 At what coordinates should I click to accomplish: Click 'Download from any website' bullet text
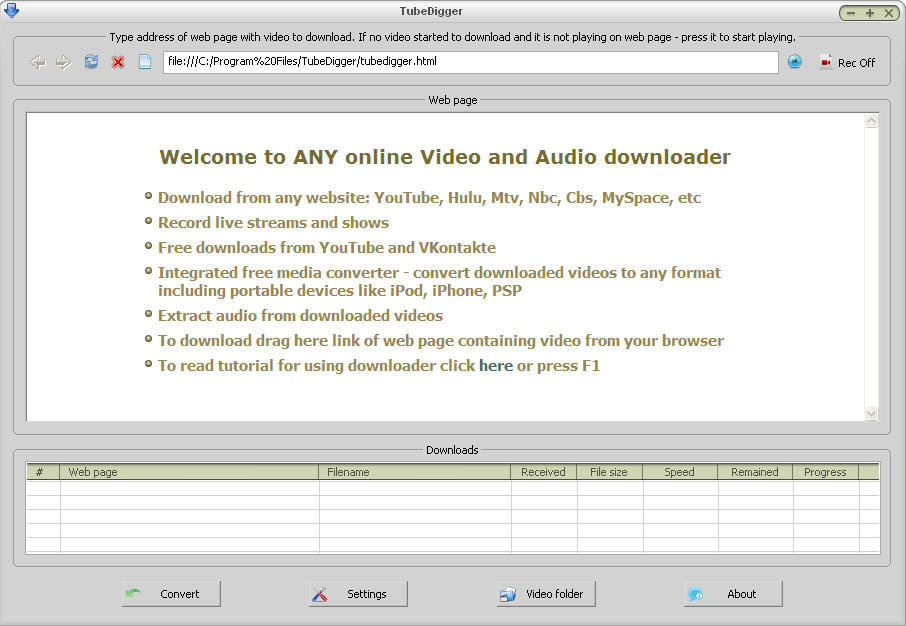(x=429, y=198)
